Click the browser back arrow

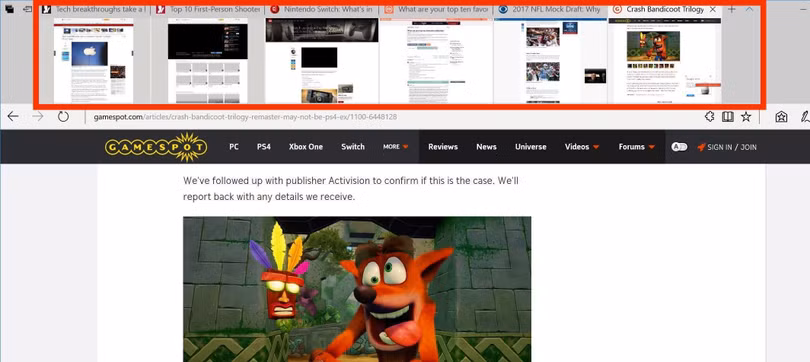click(x=13, y=117)
